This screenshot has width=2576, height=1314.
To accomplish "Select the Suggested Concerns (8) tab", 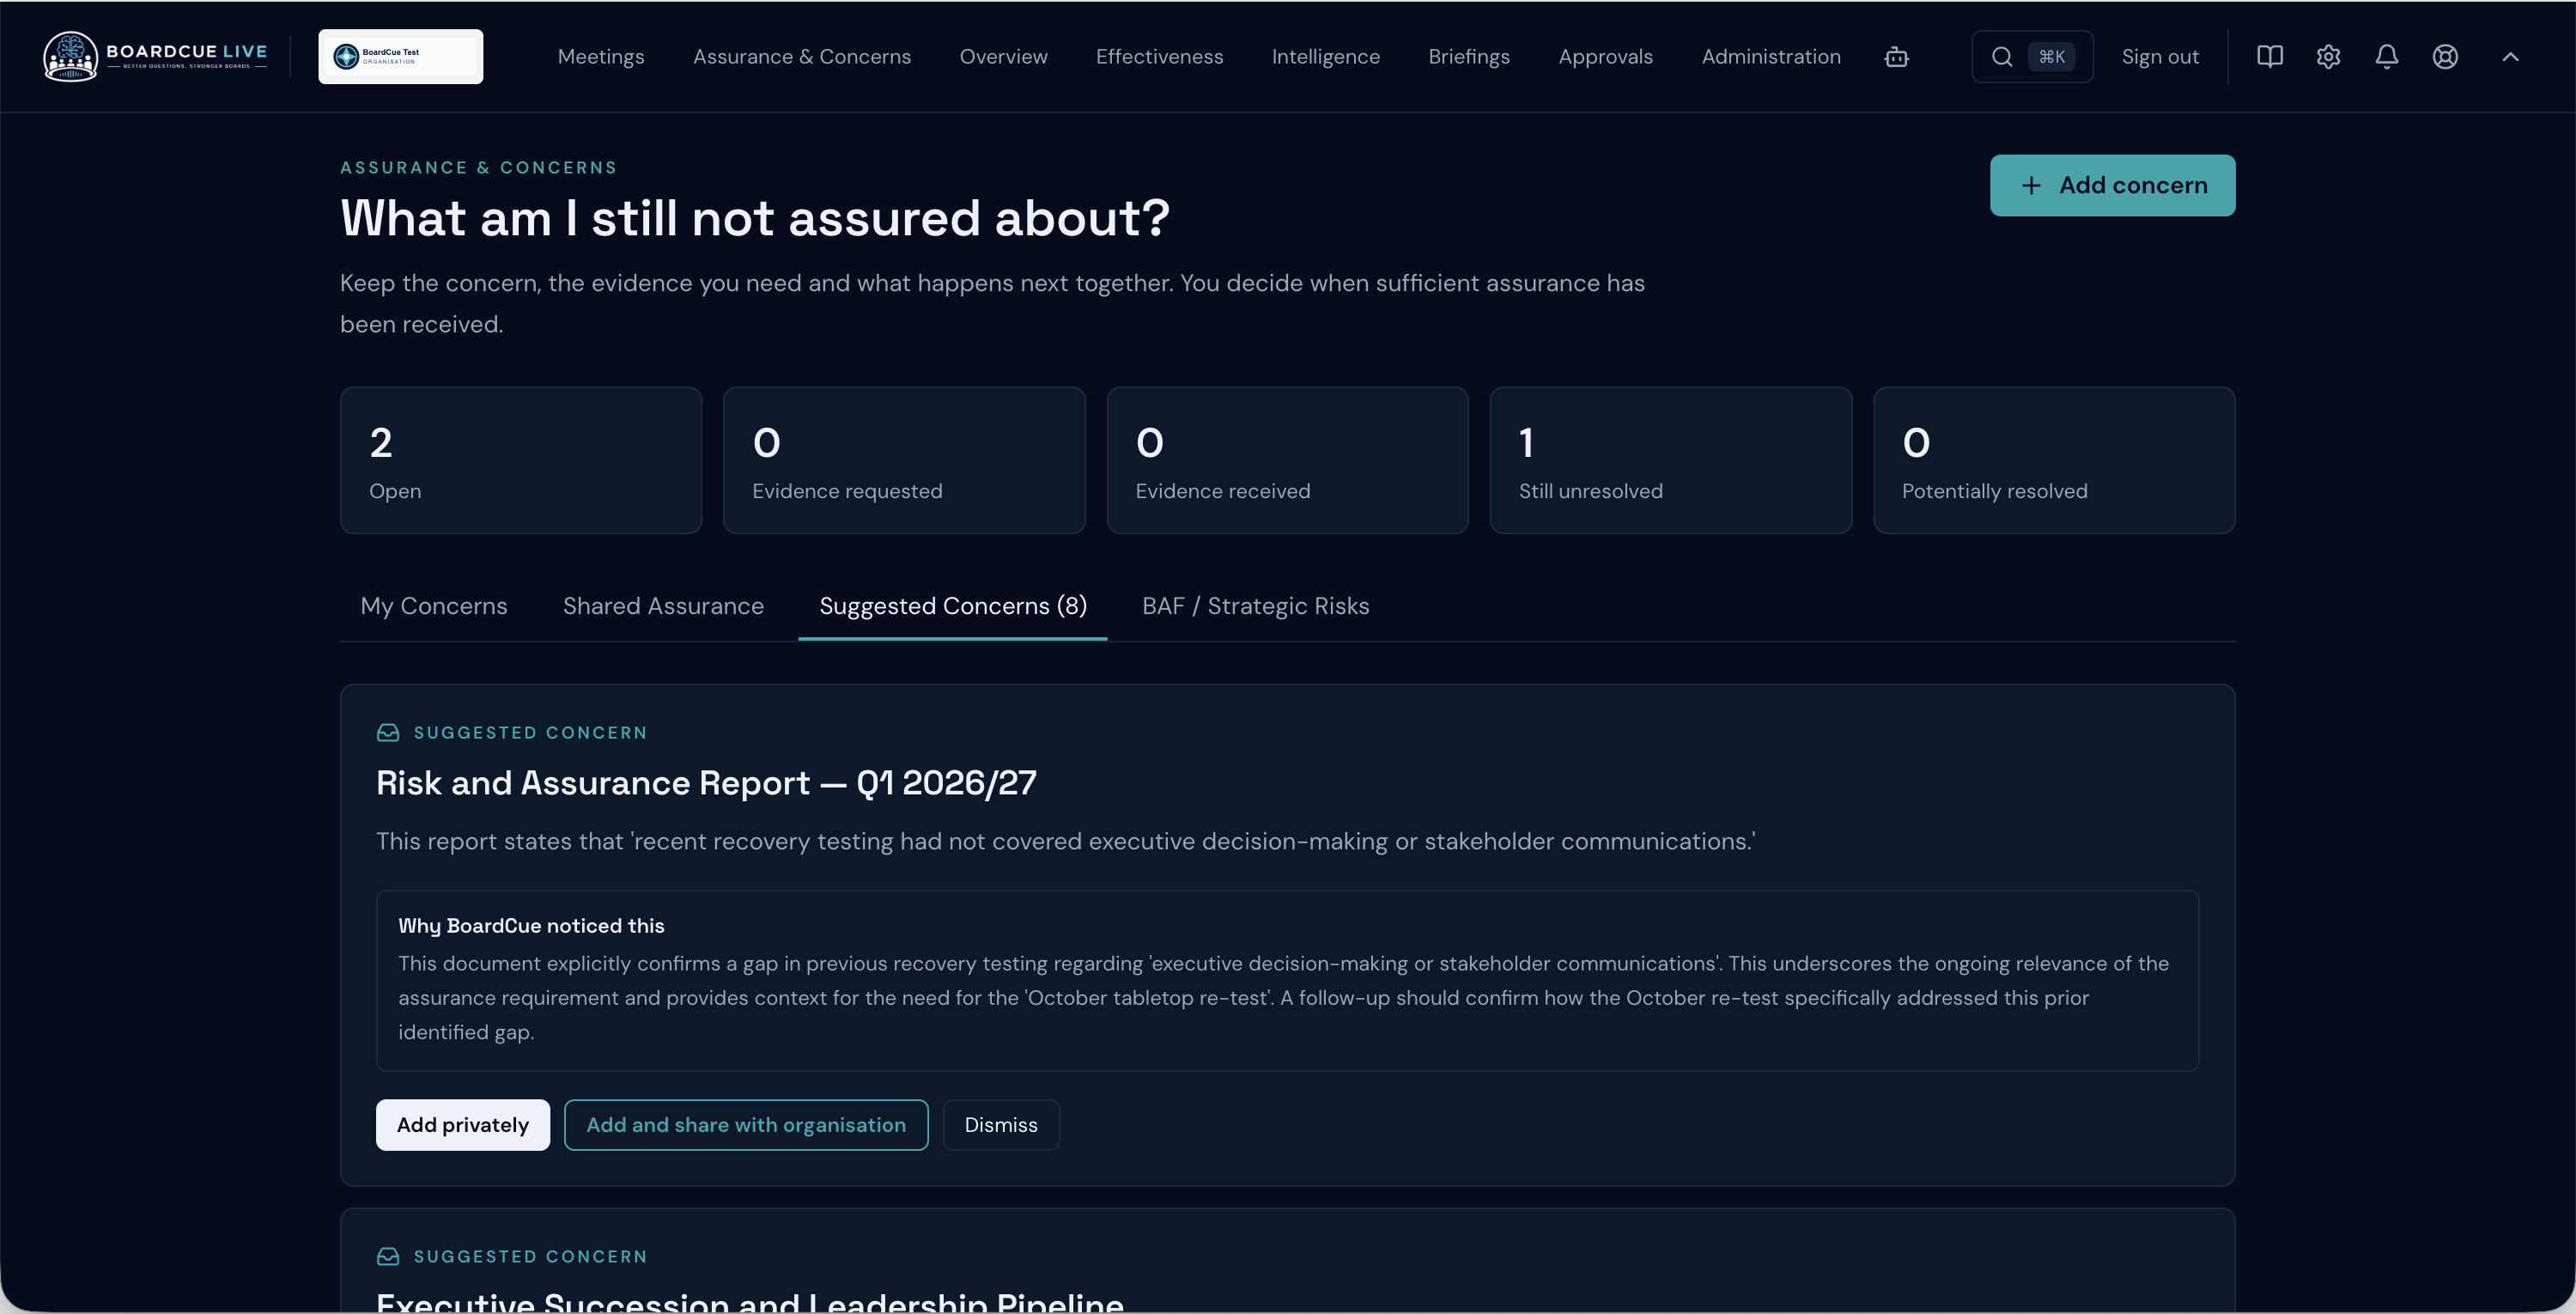I will 953,606.
